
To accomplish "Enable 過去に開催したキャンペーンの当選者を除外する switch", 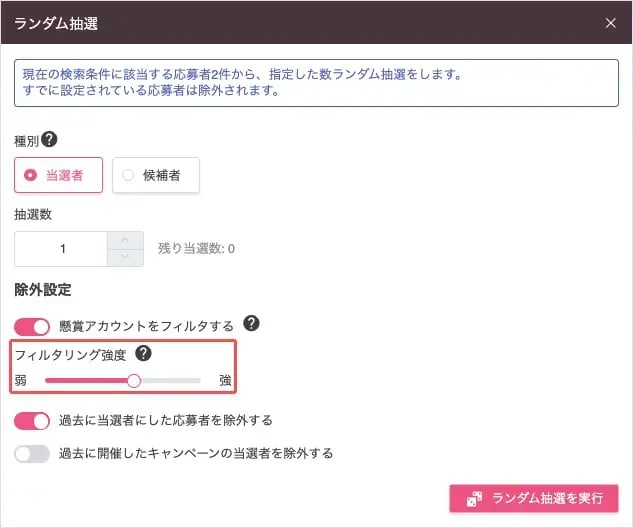I will click(x=32, y=454).
